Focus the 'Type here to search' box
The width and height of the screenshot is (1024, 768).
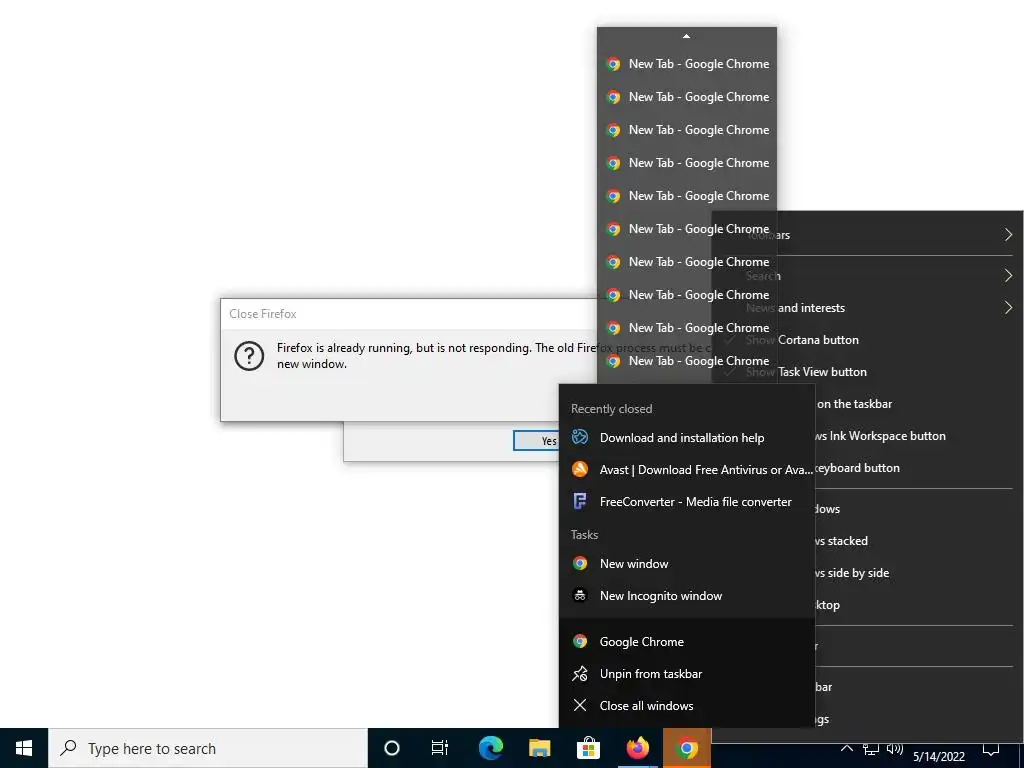click(x=208, y=748)
